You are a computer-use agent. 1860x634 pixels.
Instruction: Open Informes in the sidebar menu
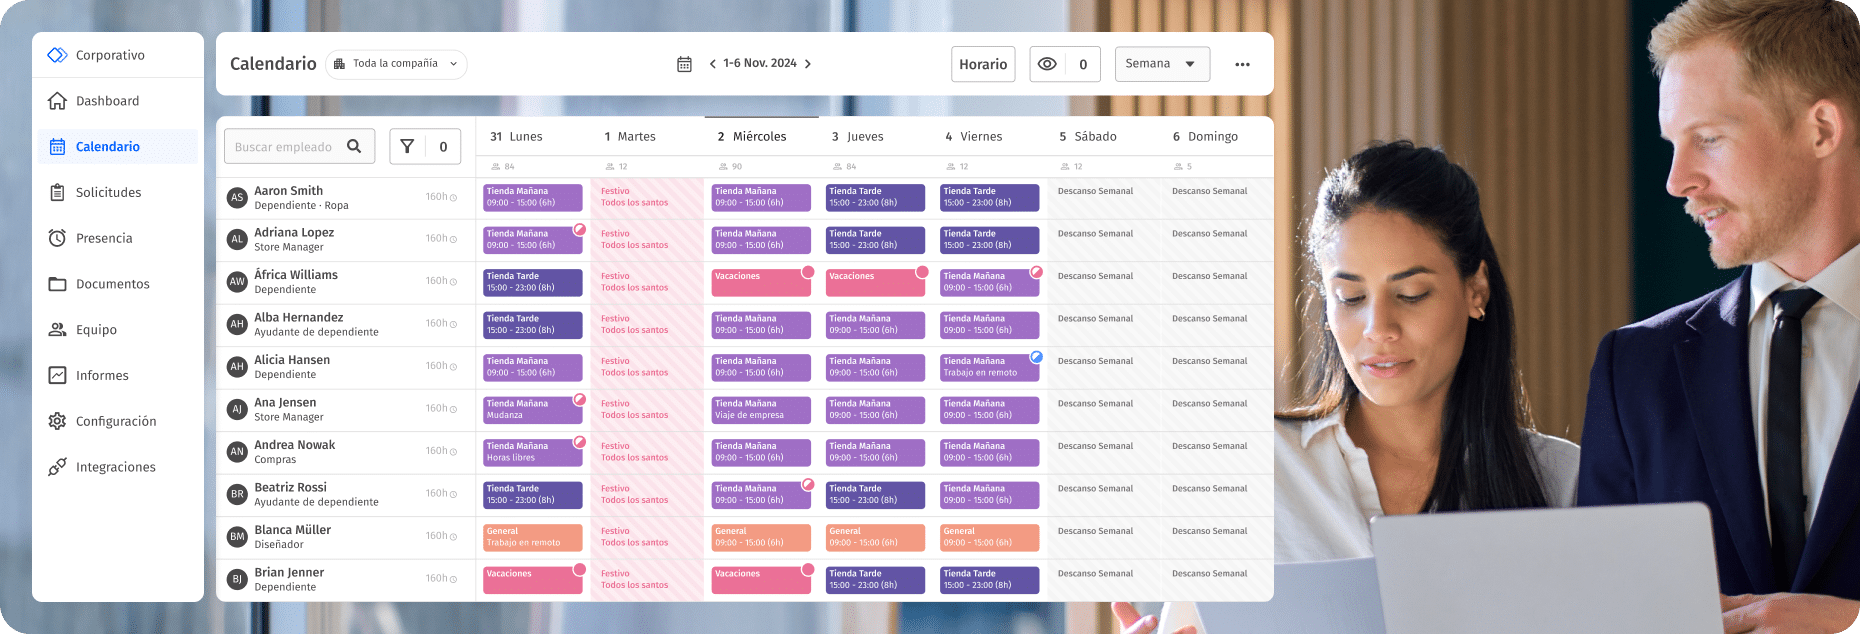pos(102,376)
